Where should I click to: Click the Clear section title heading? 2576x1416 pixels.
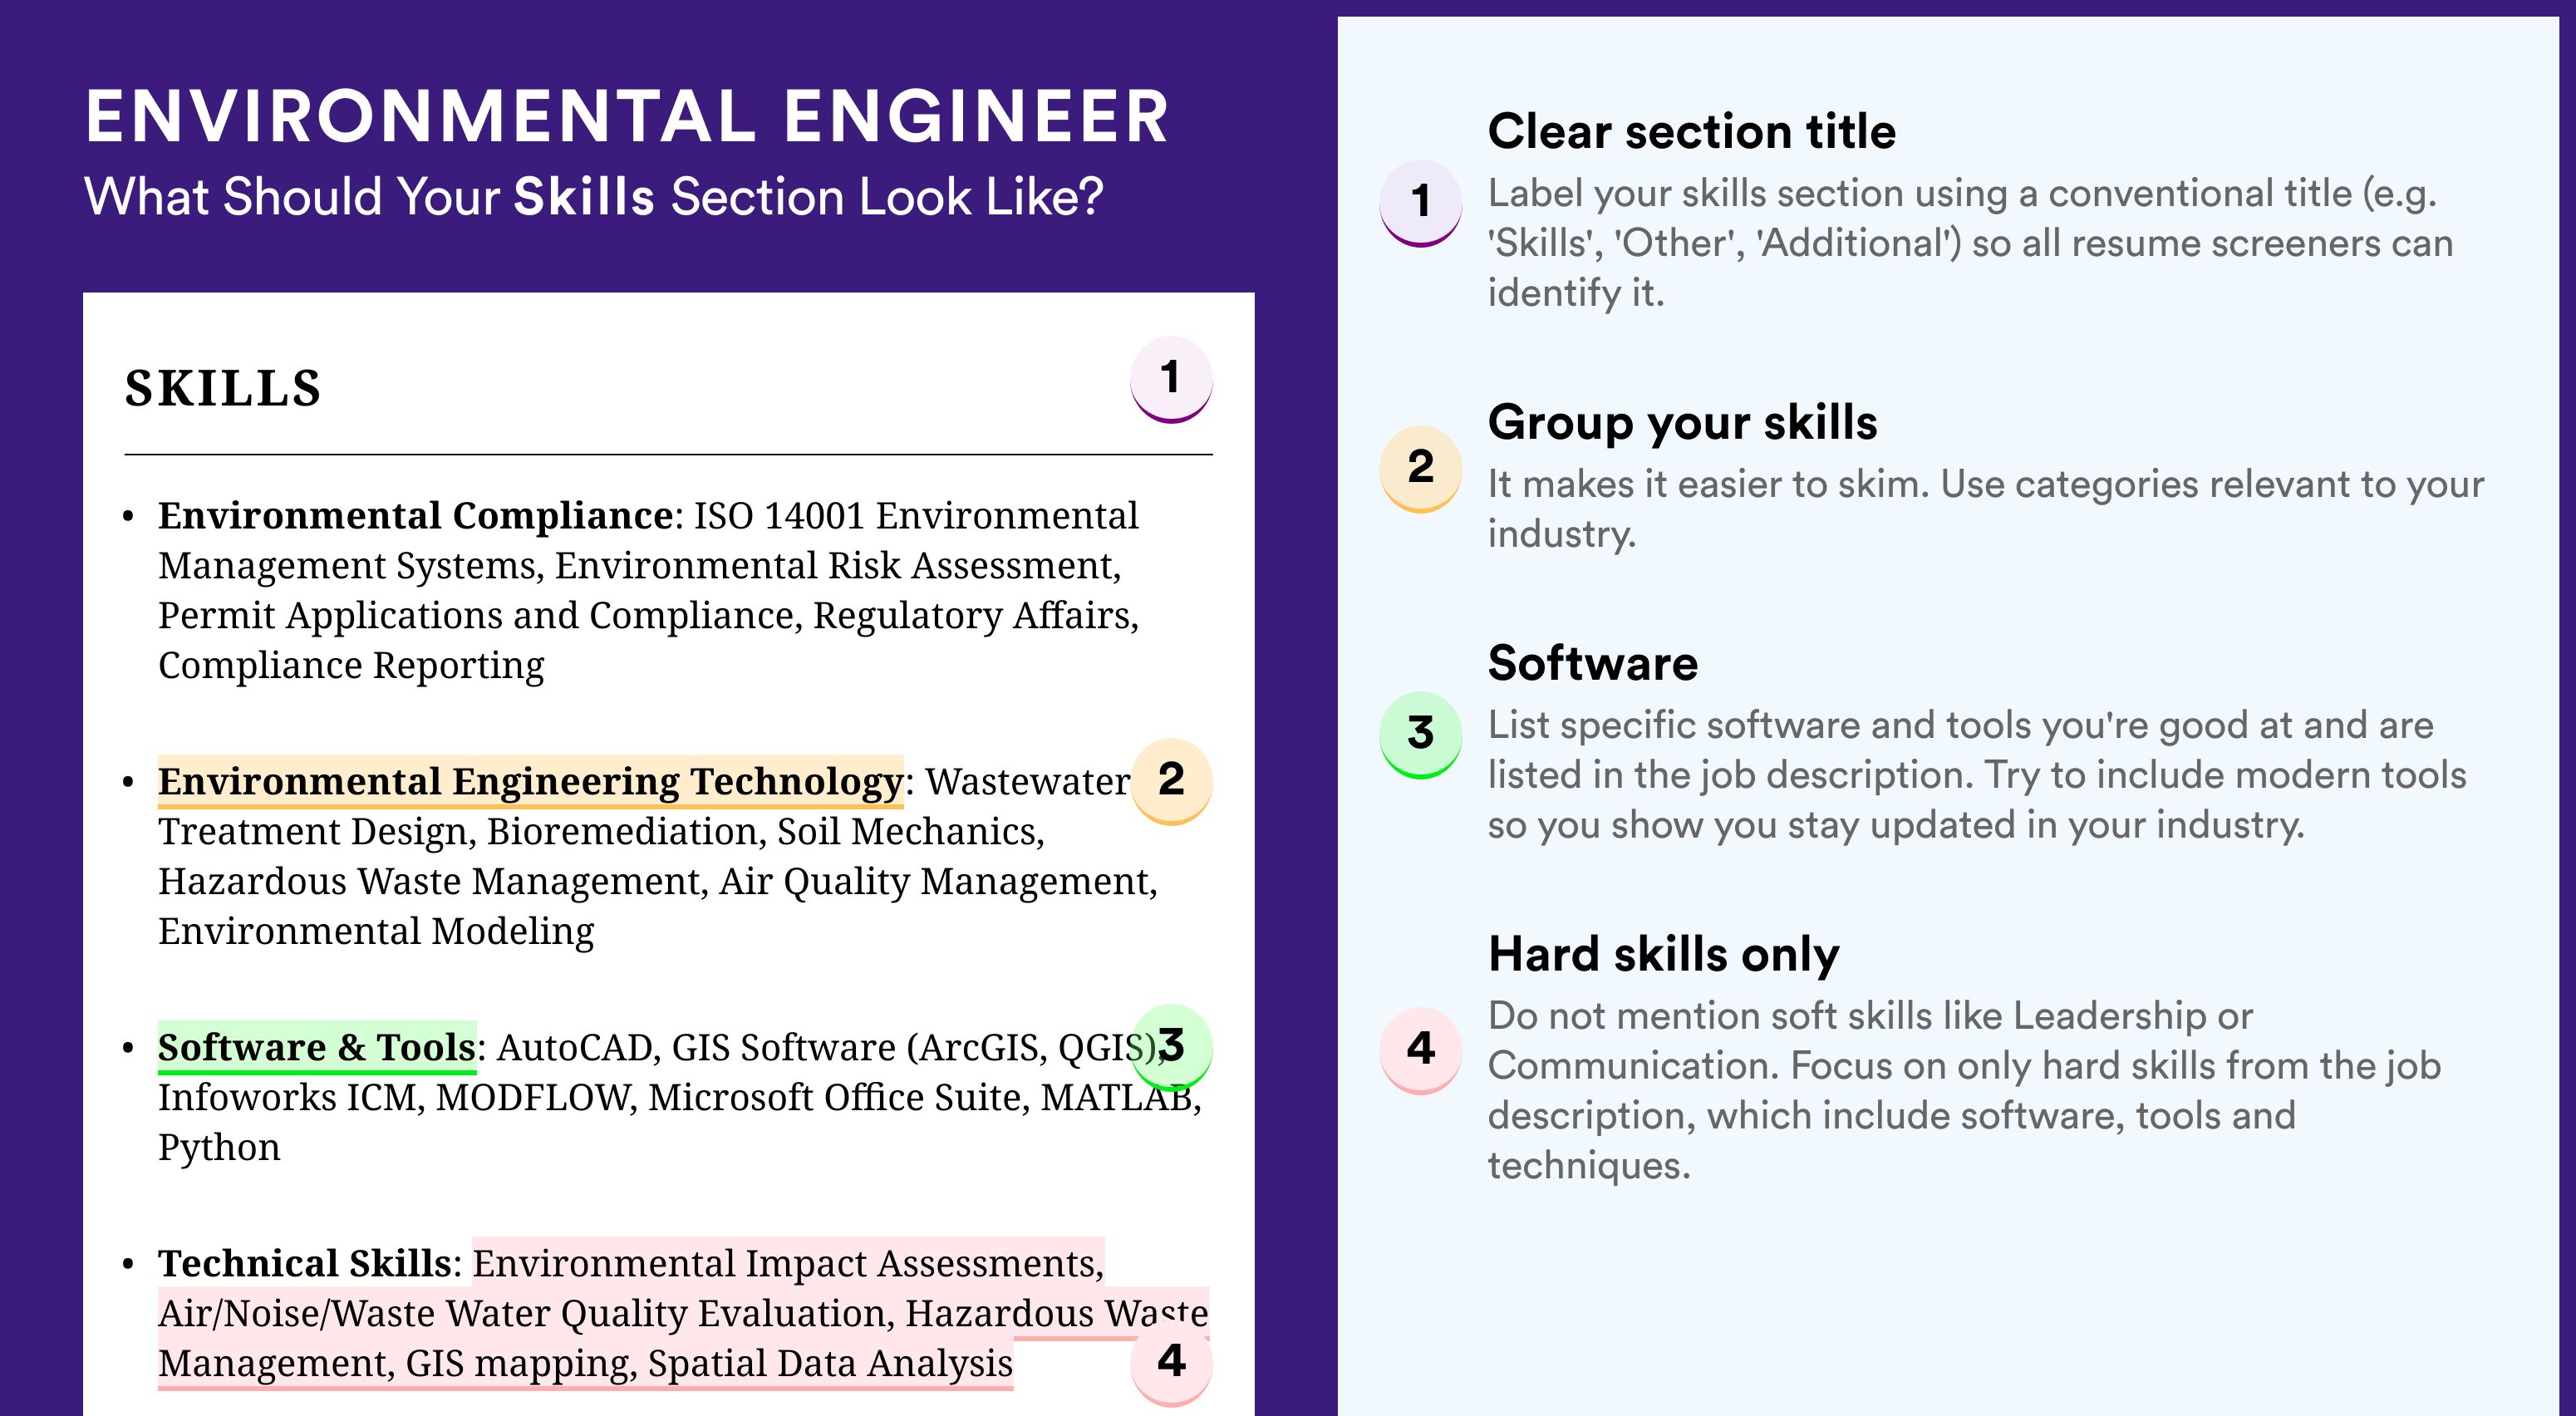point(1691,131)
